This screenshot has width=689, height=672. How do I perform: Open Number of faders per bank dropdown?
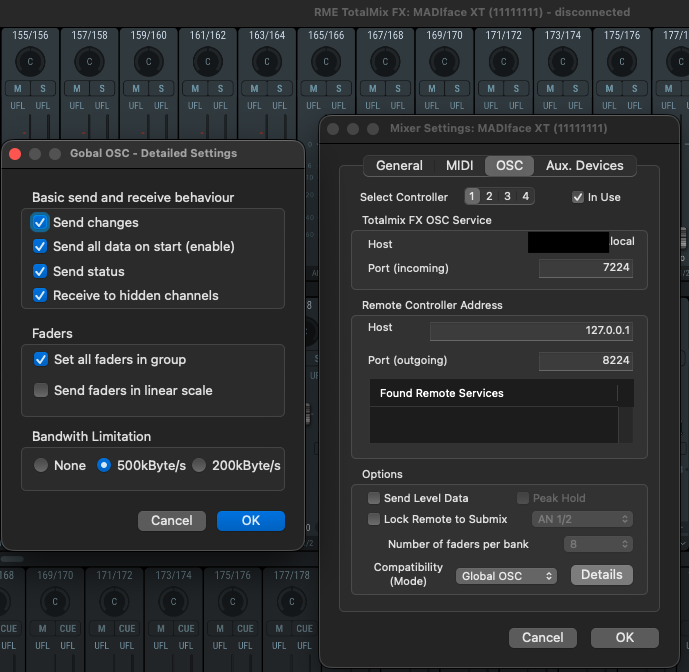coord(598,544)
